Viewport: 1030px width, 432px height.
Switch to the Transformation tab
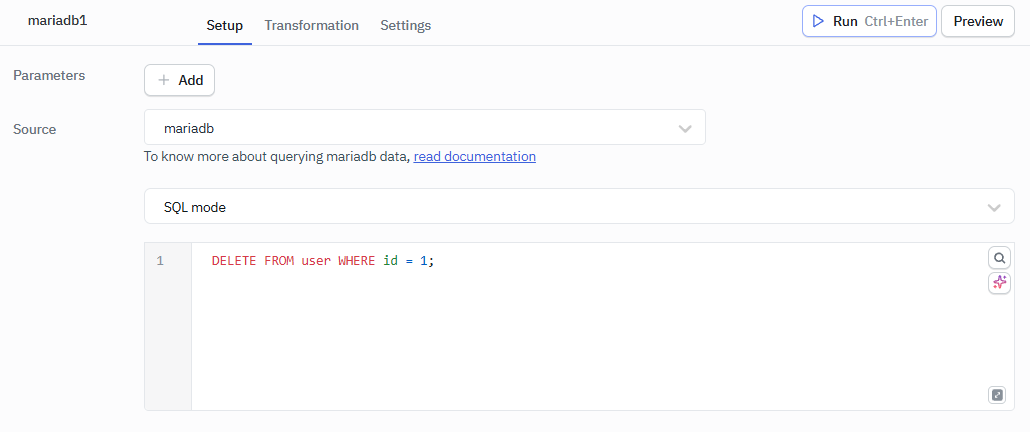point(311,26)
